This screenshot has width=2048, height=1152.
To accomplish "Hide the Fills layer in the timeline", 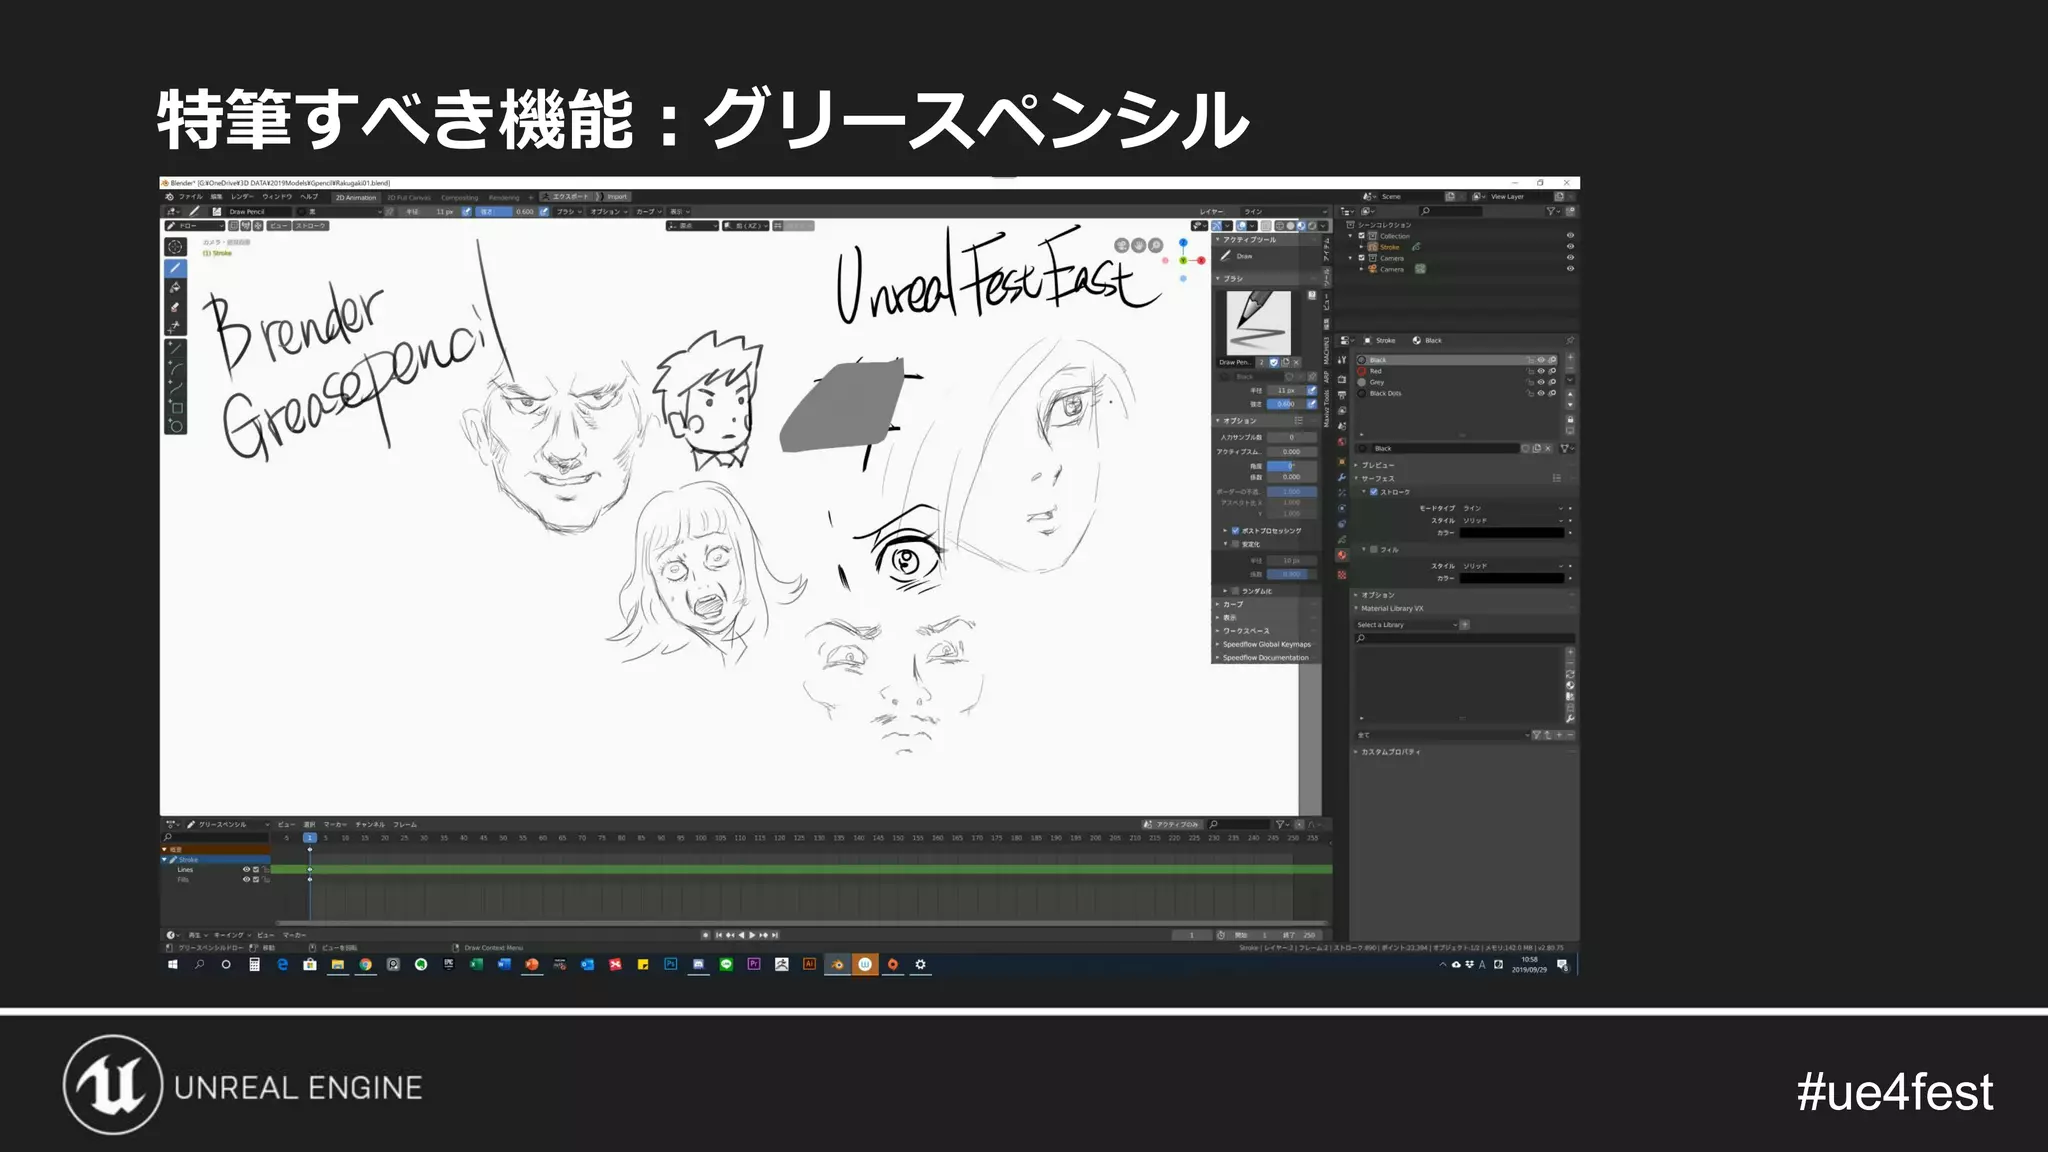I will click(246, 880).
